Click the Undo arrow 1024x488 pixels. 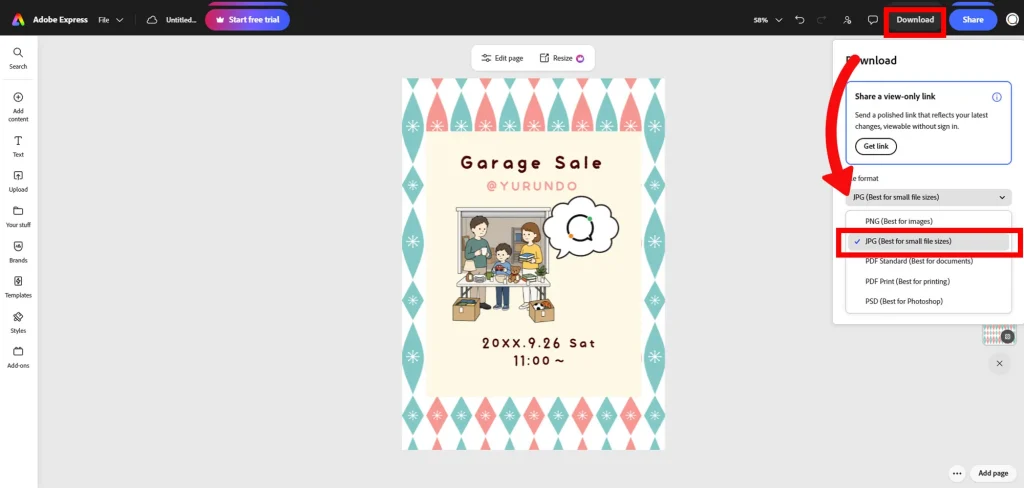(x=800, y=20)
